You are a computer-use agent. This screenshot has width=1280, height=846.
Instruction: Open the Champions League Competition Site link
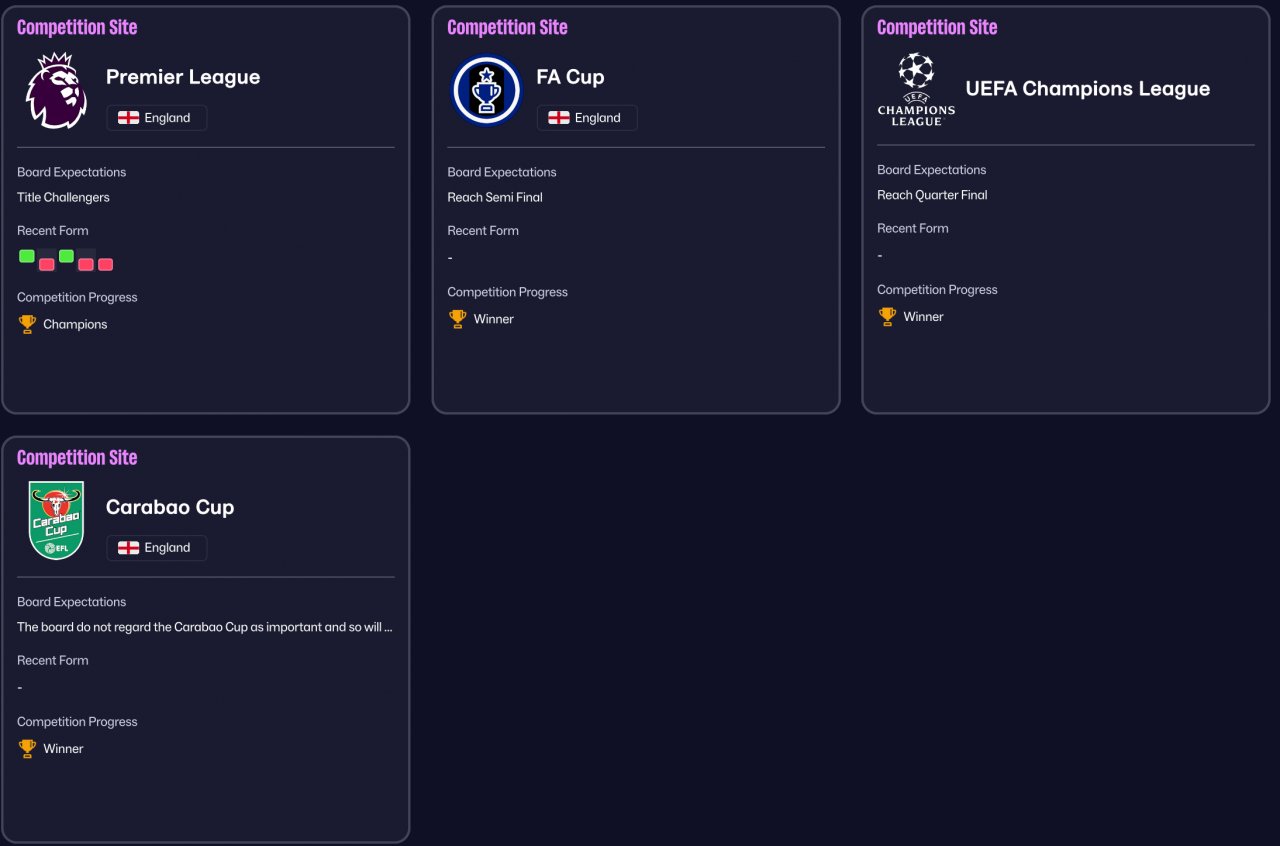pos(937,27)
